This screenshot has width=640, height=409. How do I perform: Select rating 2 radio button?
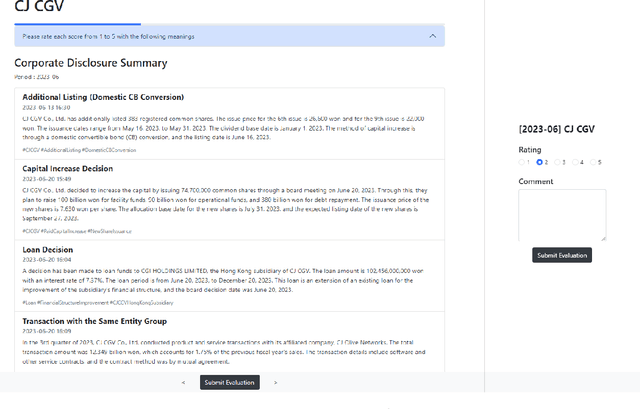pyautogui.click(x=541, y=161)
